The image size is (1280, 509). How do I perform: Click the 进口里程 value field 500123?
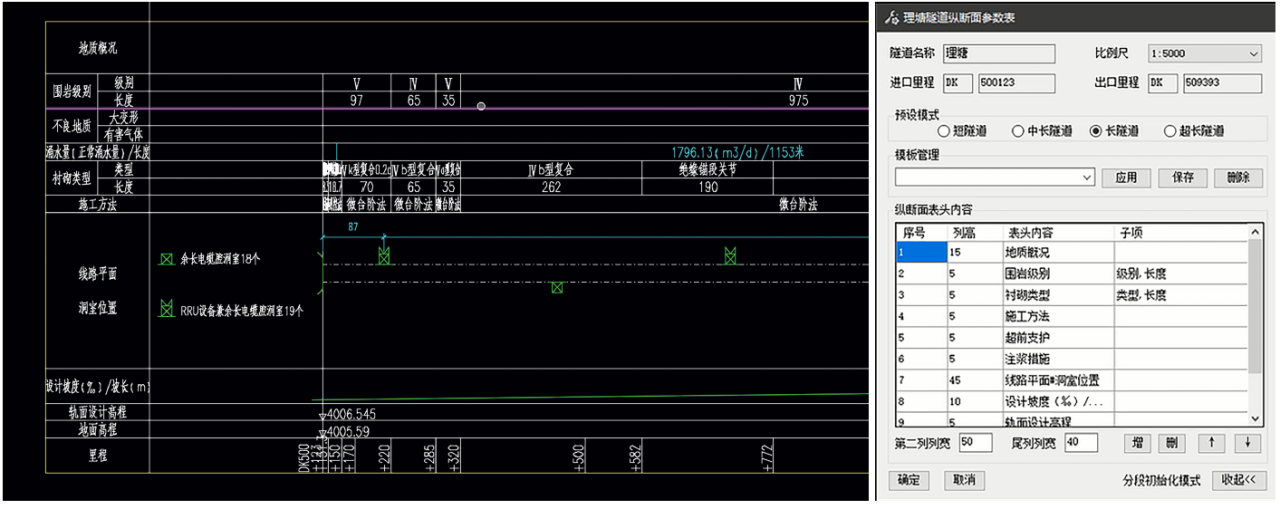tap(1015, 83)
